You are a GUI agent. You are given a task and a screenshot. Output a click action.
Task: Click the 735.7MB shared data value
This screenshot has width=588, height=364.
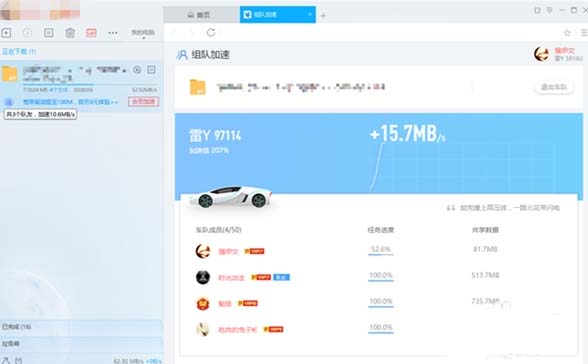[486, 301]
